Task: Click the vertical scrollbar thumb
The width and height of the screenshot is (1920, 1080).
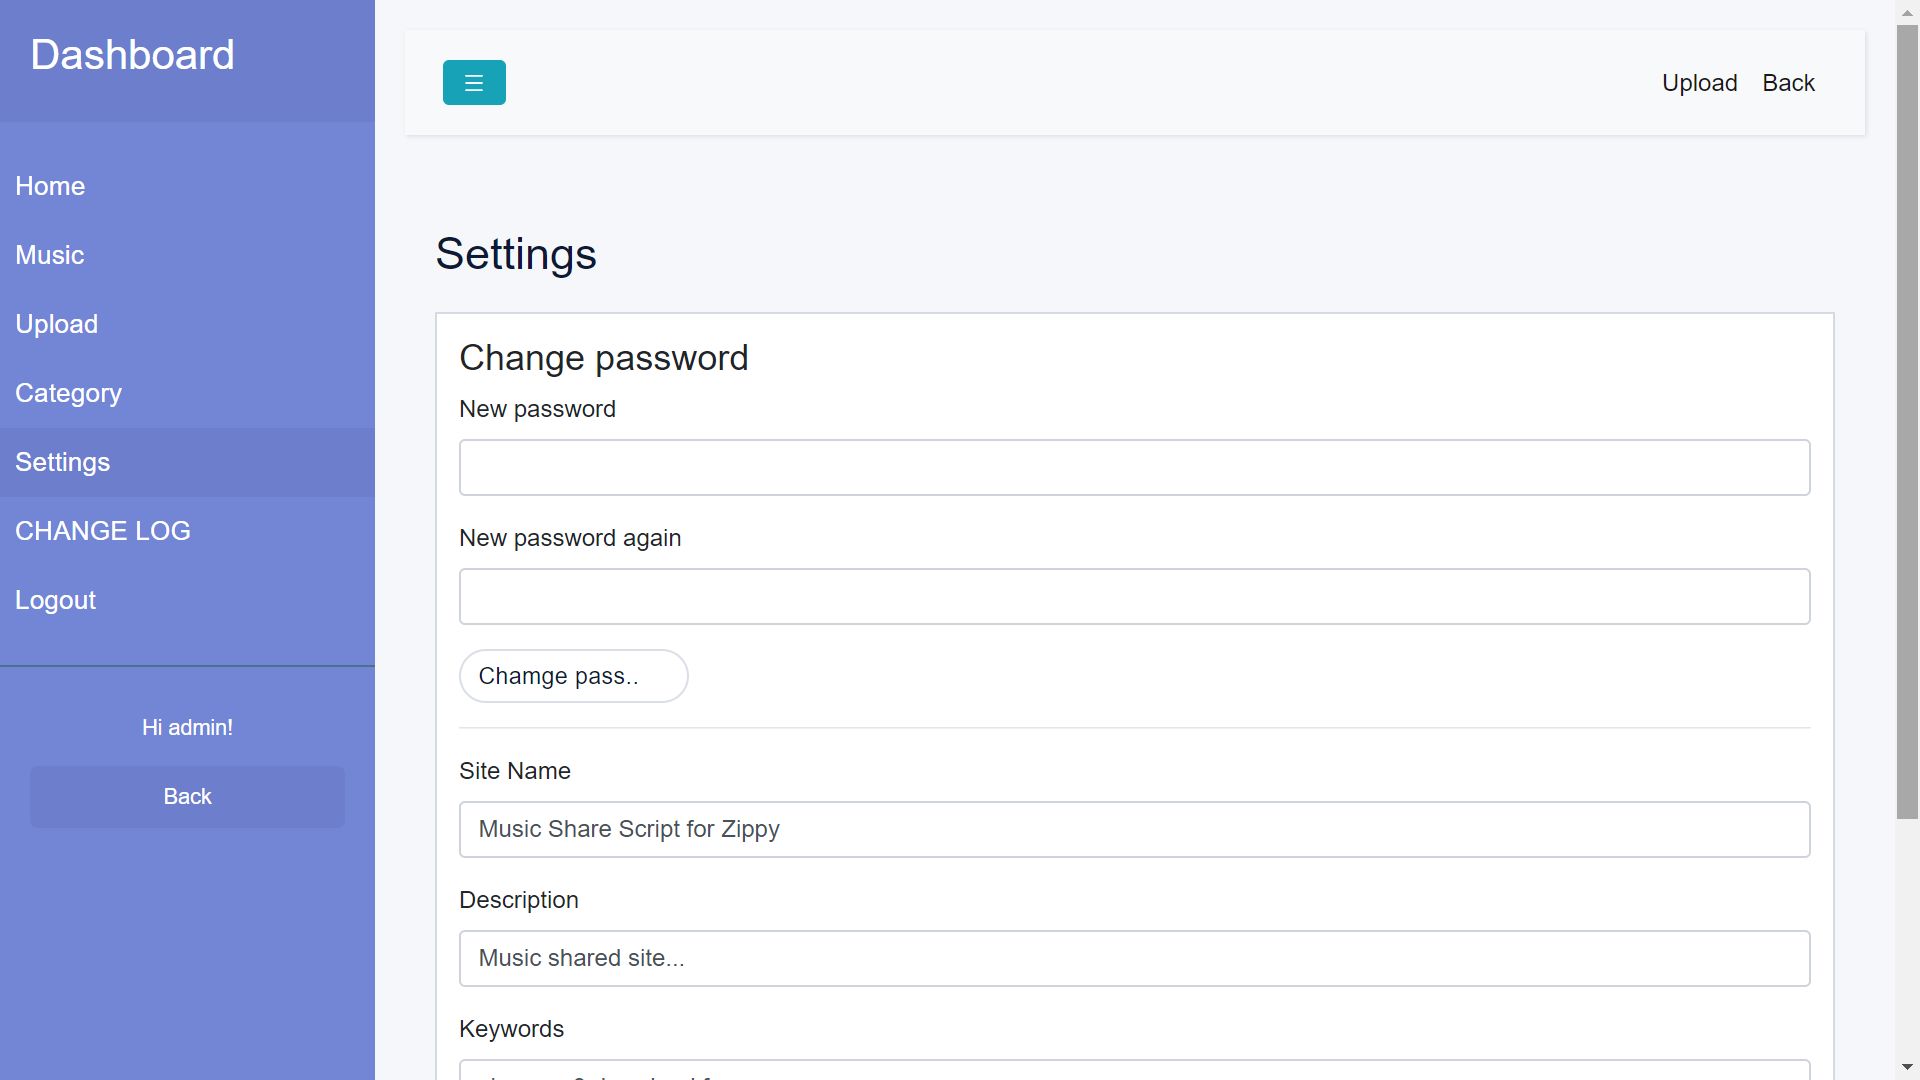Action: click(1907, 420)
